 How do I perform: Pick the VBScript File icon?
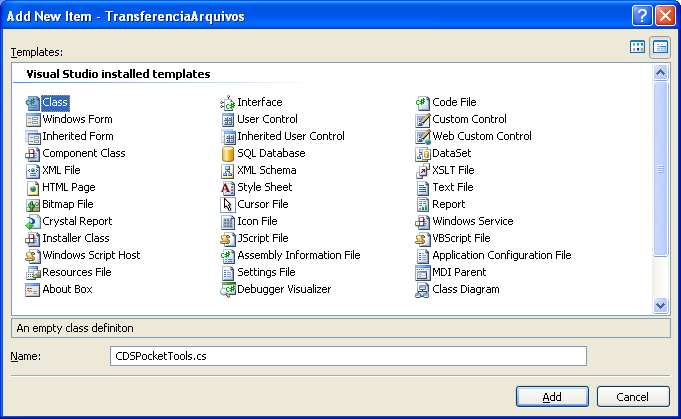[x=423, y=239]
